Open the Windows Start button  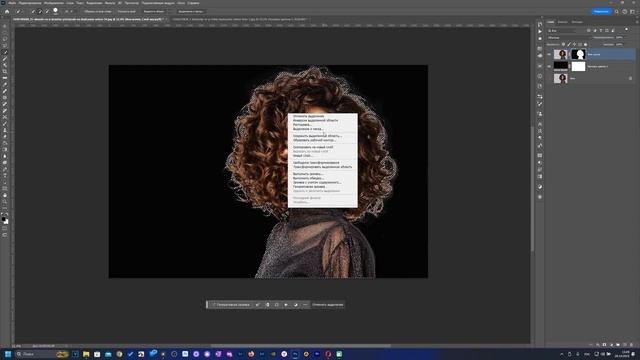click(x=7, y=354)
